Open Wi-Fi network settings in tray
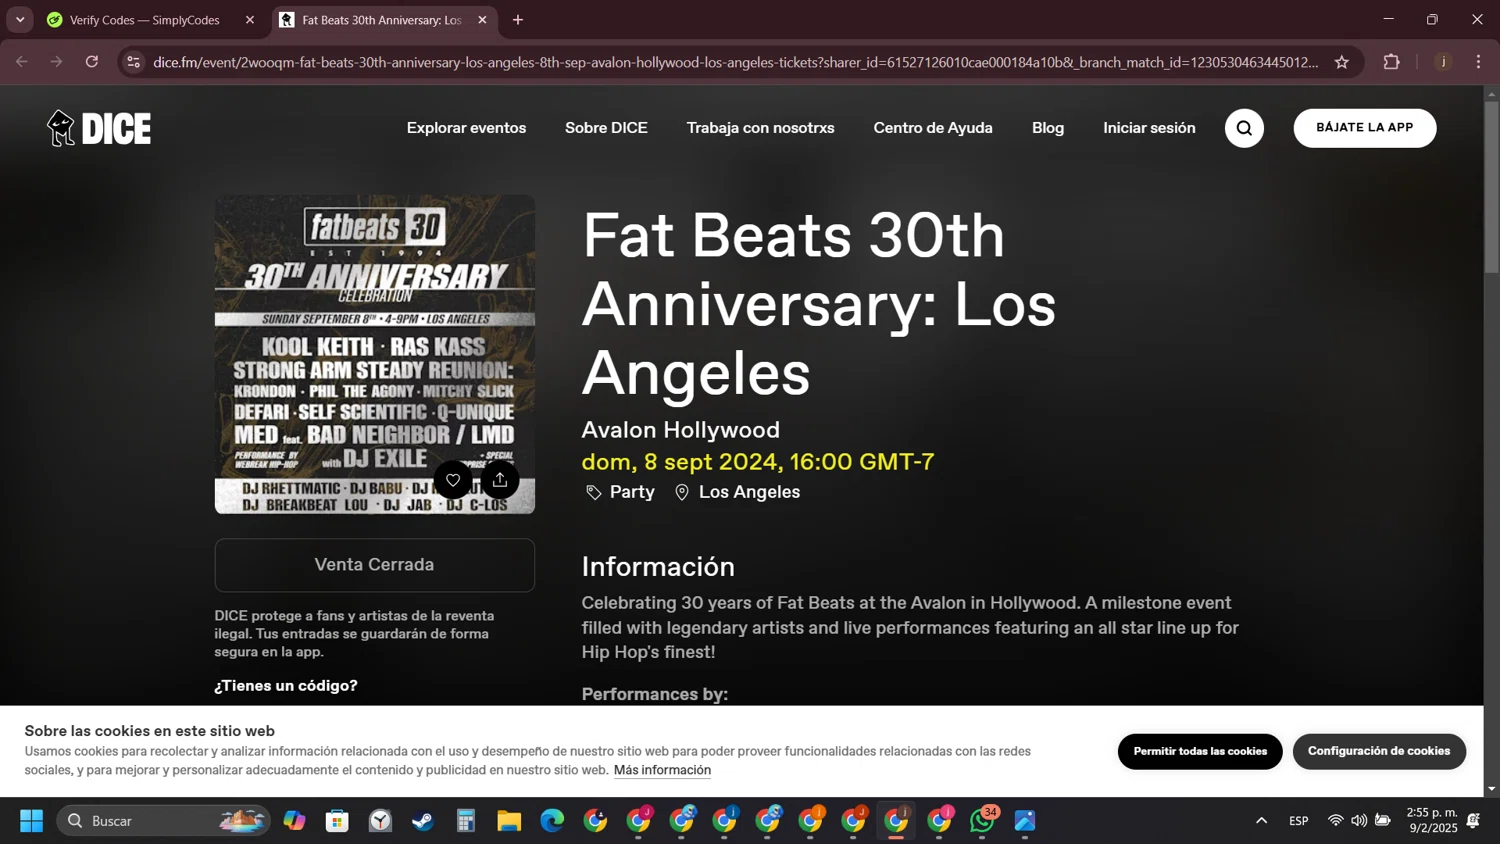 1335,821
